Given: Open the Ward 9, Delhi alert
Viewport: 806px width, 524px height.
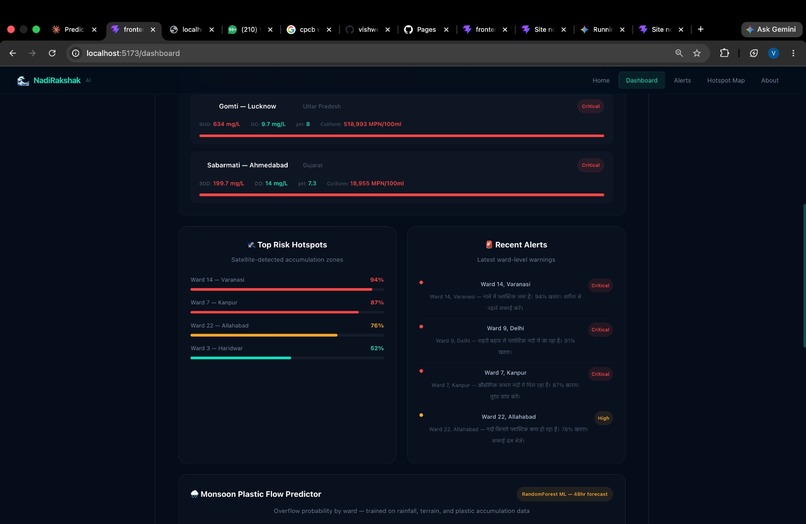Looking at the screenshot, I should (516, 340).
